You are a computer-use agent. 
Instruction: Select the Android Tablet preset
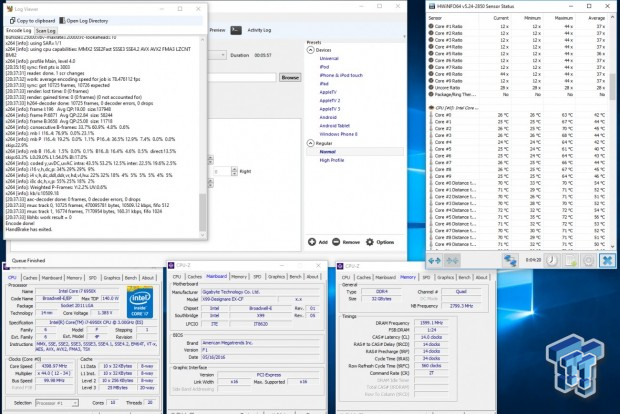335,126
